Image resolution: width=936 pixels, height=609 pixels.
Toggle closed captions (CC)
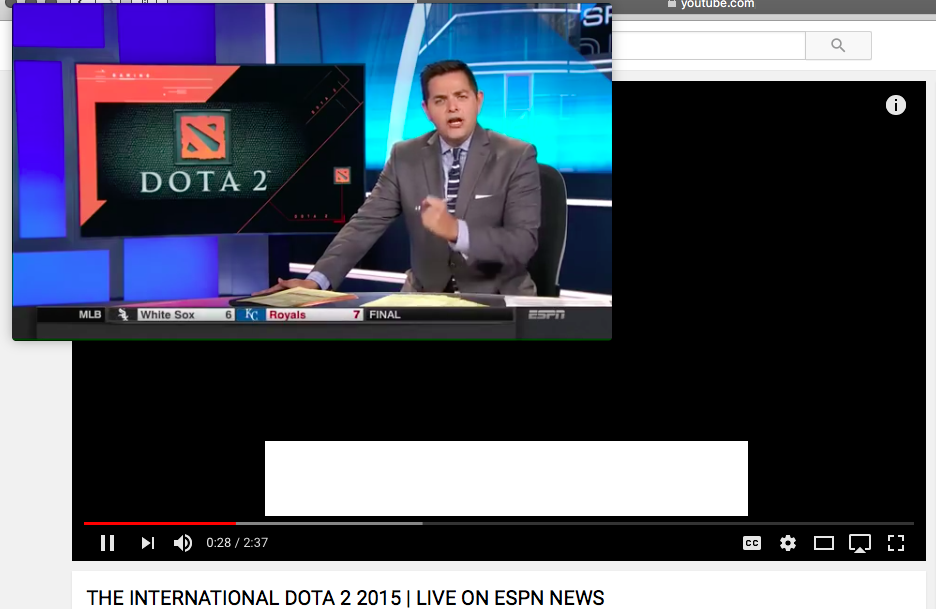point(752,543)
